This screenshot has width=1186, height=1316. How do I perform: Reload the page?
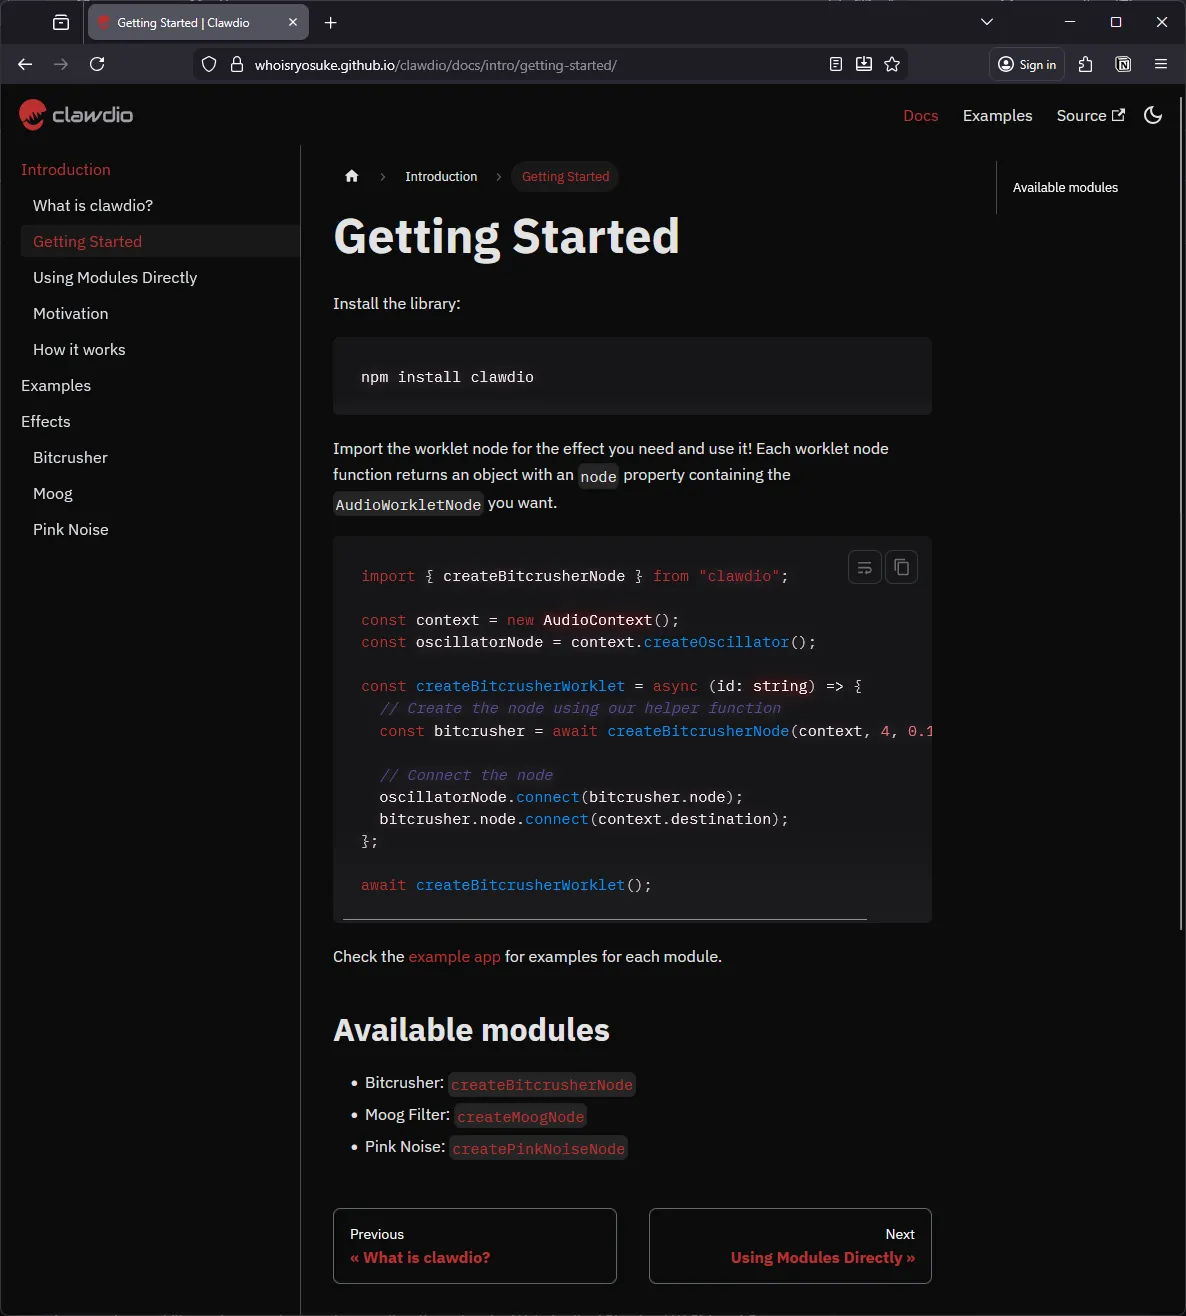97,65
